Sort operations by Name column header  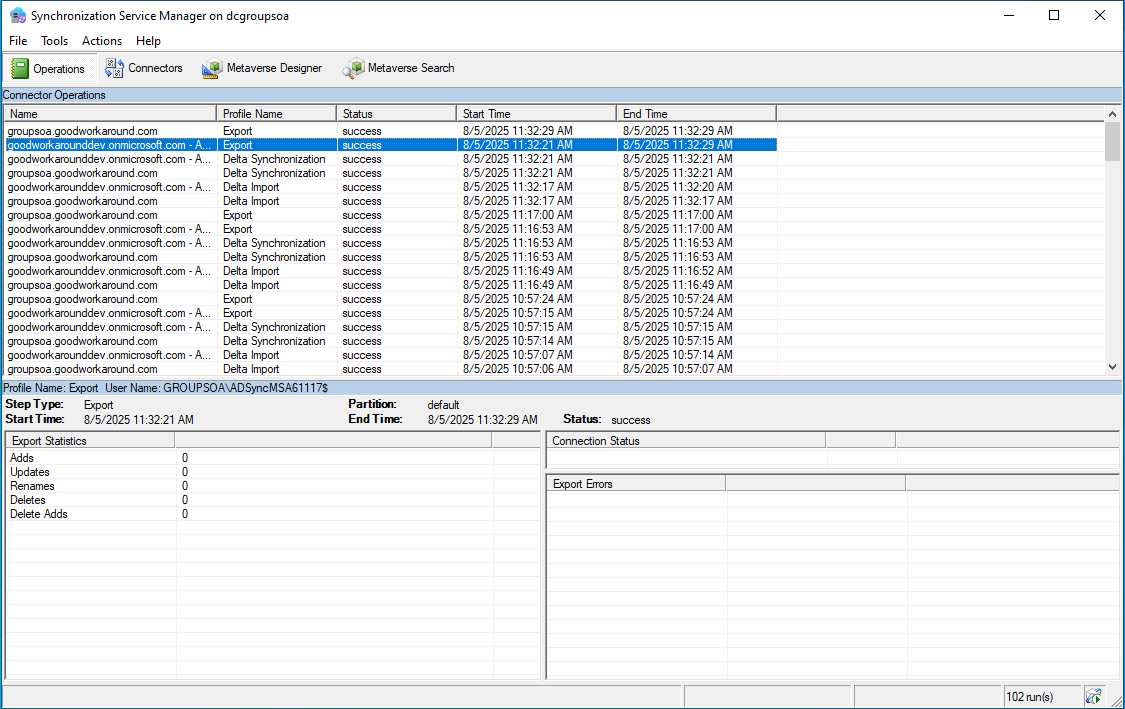click(110, 114)
